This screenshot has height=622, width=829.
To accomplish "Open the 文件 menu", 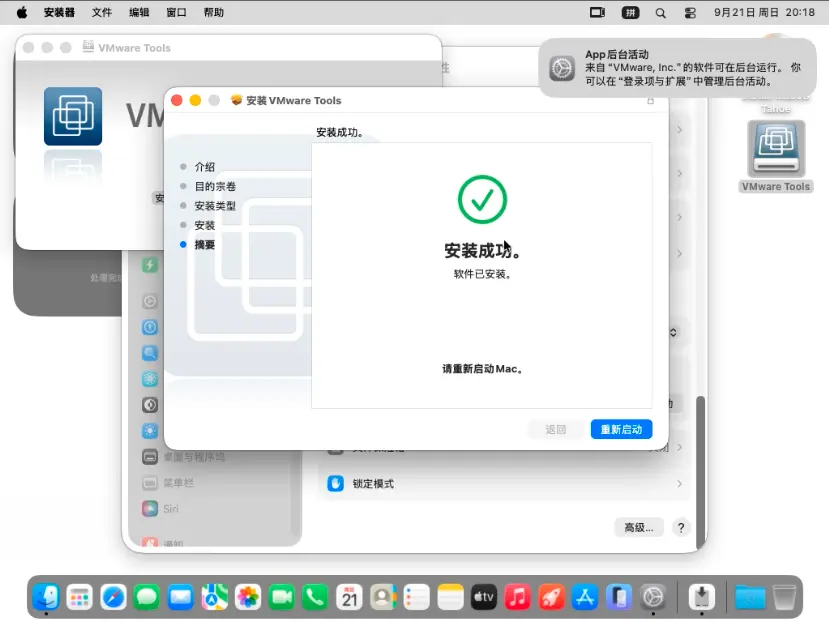I will pos(102,12).
